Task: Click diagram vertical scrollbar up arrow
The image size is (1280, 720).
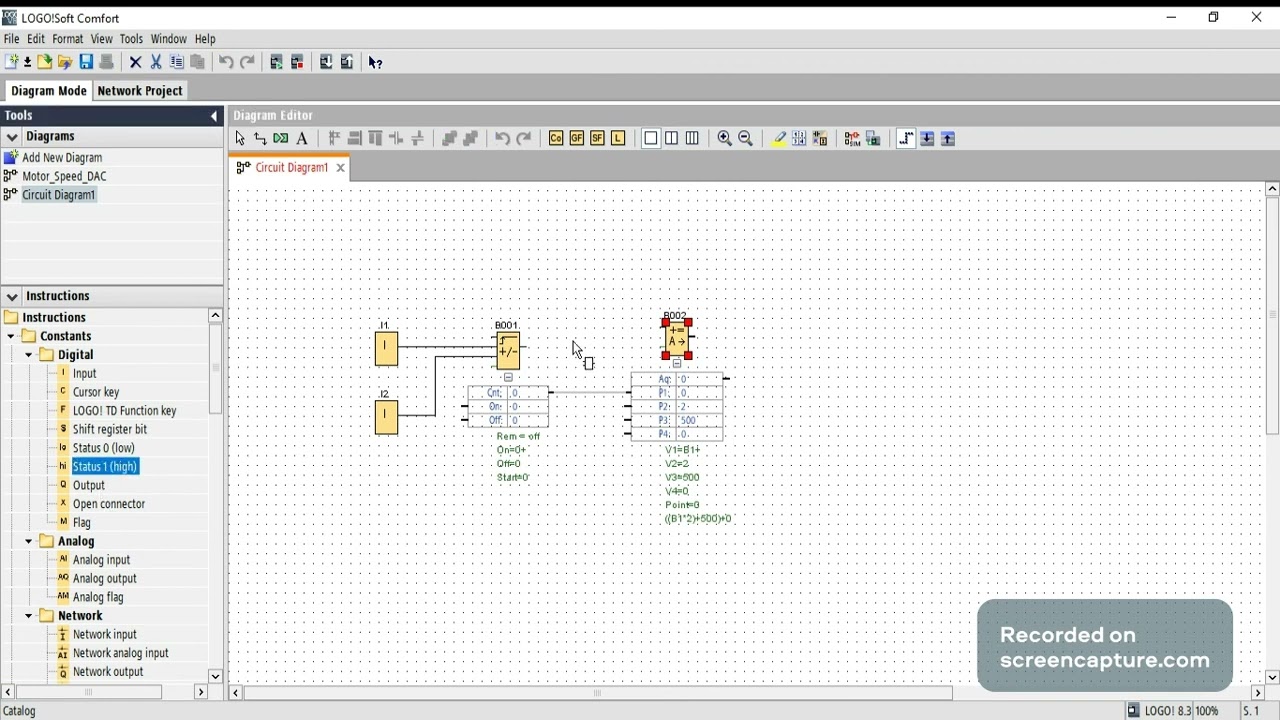Action: 1272,189
